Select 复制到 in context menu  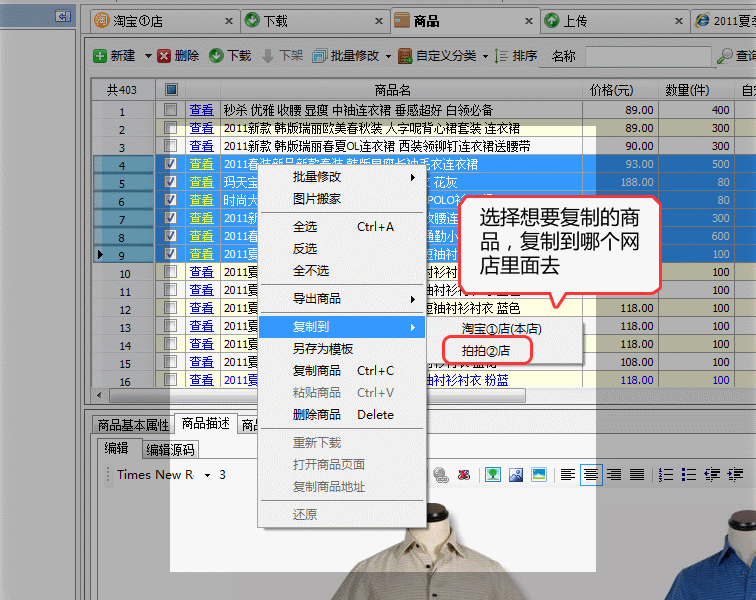[x=342, y=327]
